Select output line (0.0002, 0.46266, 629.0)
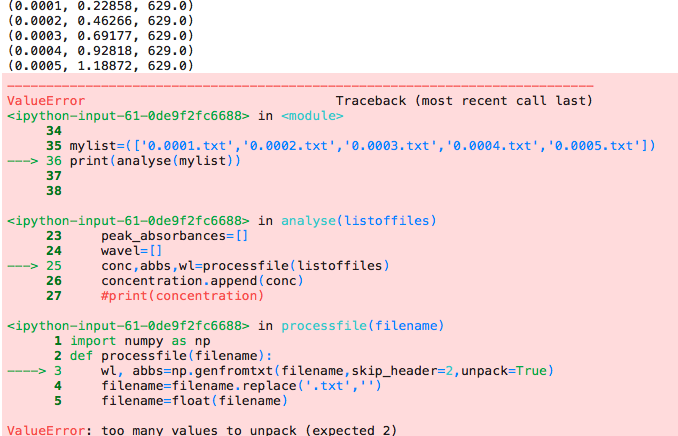 pyautogui.click(x=100, y=21)
